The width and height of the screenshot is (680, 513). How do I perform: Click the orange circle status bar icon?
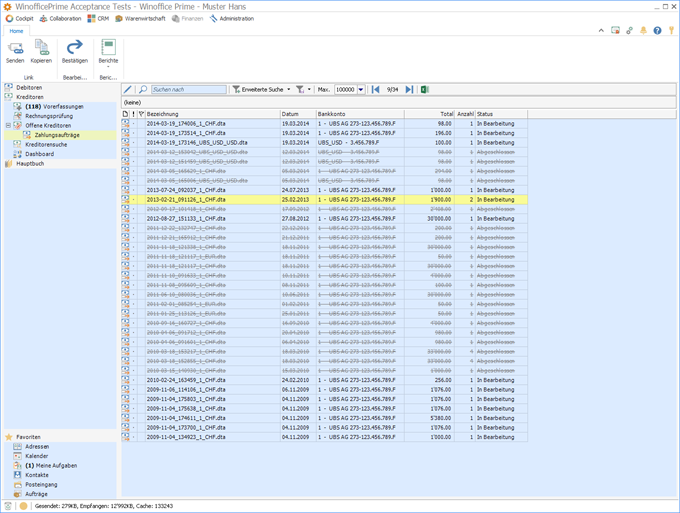pyautogui.click(x=23, y=506)
